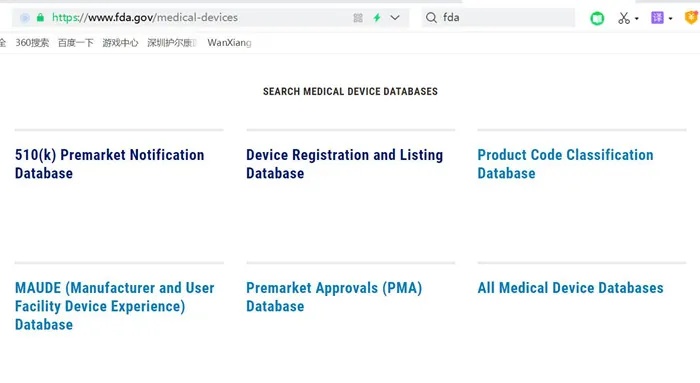The image size is (700, 383).
Task: Open the MAUDE Database link
Action: (x=115, y=306)
